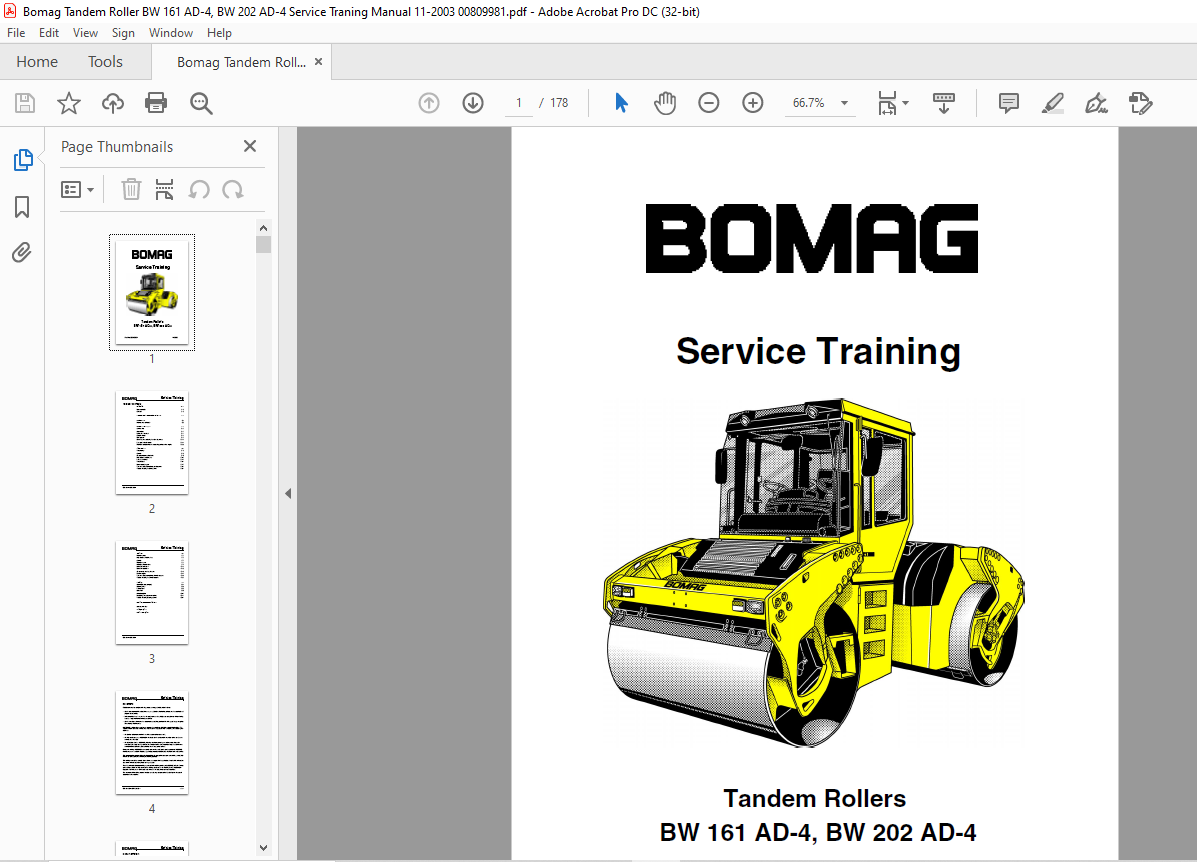Rotate page clockwise
This screenshot has height=862, width=1197.
(233, 189)
